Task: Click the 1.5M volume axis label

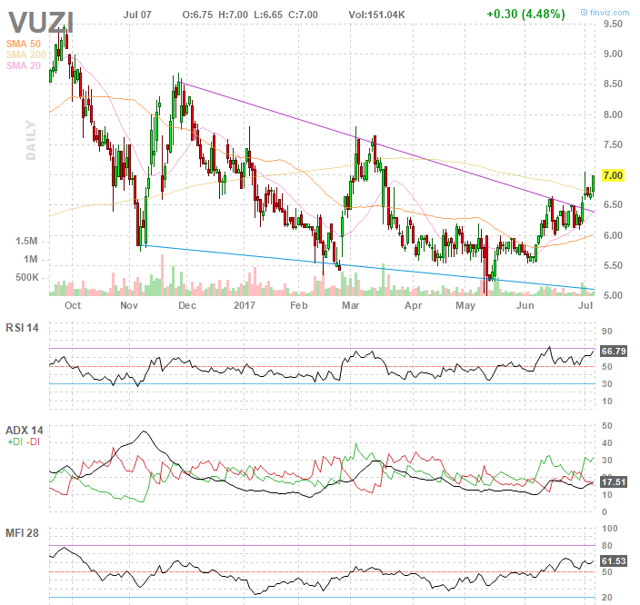Action: pyautogui.click(x=27, y=241)
